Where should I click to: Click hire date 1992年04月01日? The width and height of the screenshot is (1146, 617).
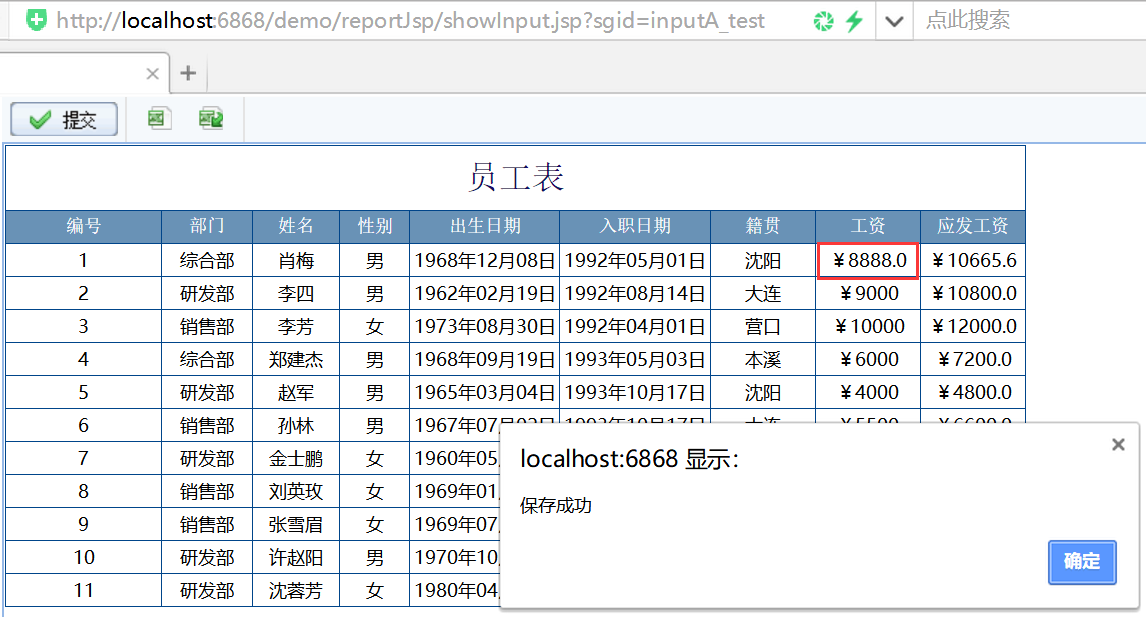point(634,326)
